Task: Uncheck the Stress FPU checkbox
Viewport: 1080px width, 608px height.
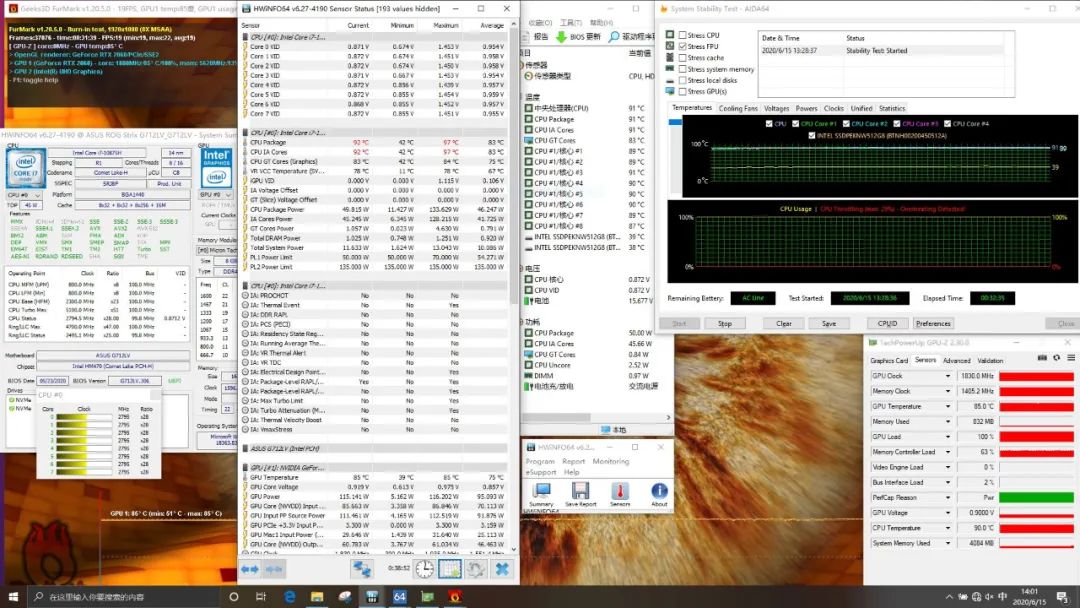Action: point(683,47)
